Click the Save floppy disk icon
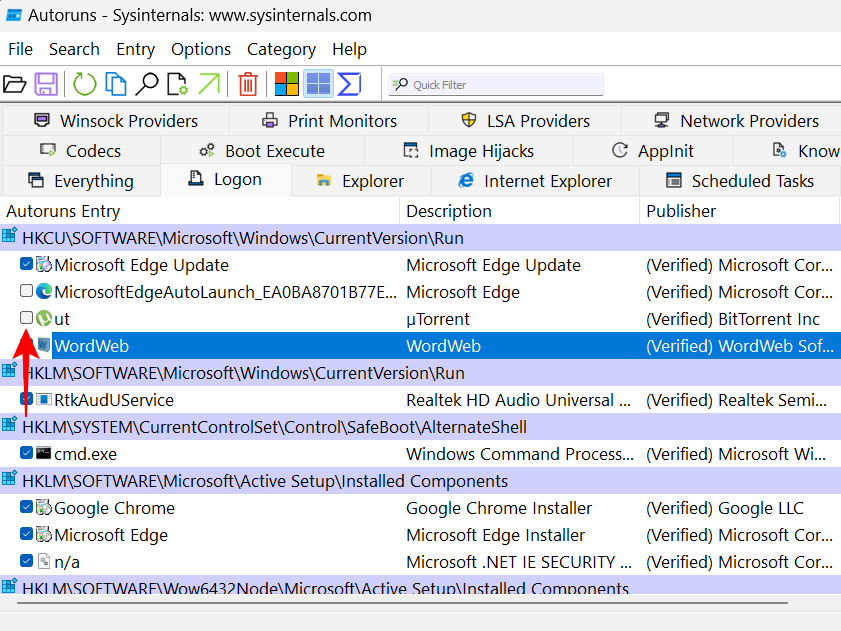 point(46,84)
